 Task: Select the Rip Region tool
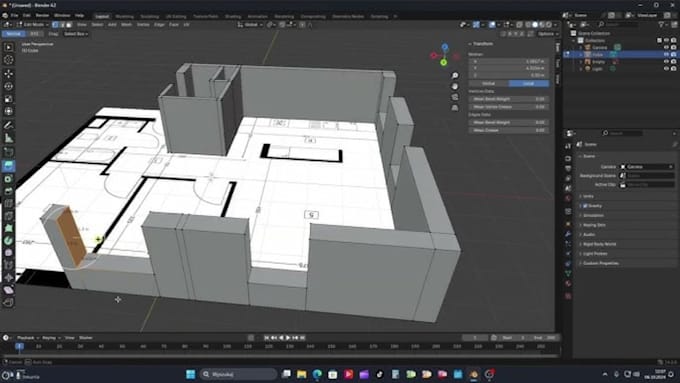[x=9, y=303]
